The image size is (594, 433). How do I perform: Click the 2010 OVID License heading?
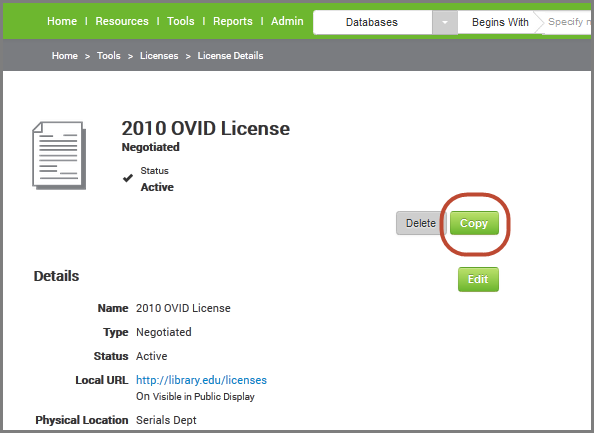click(206, 128)
